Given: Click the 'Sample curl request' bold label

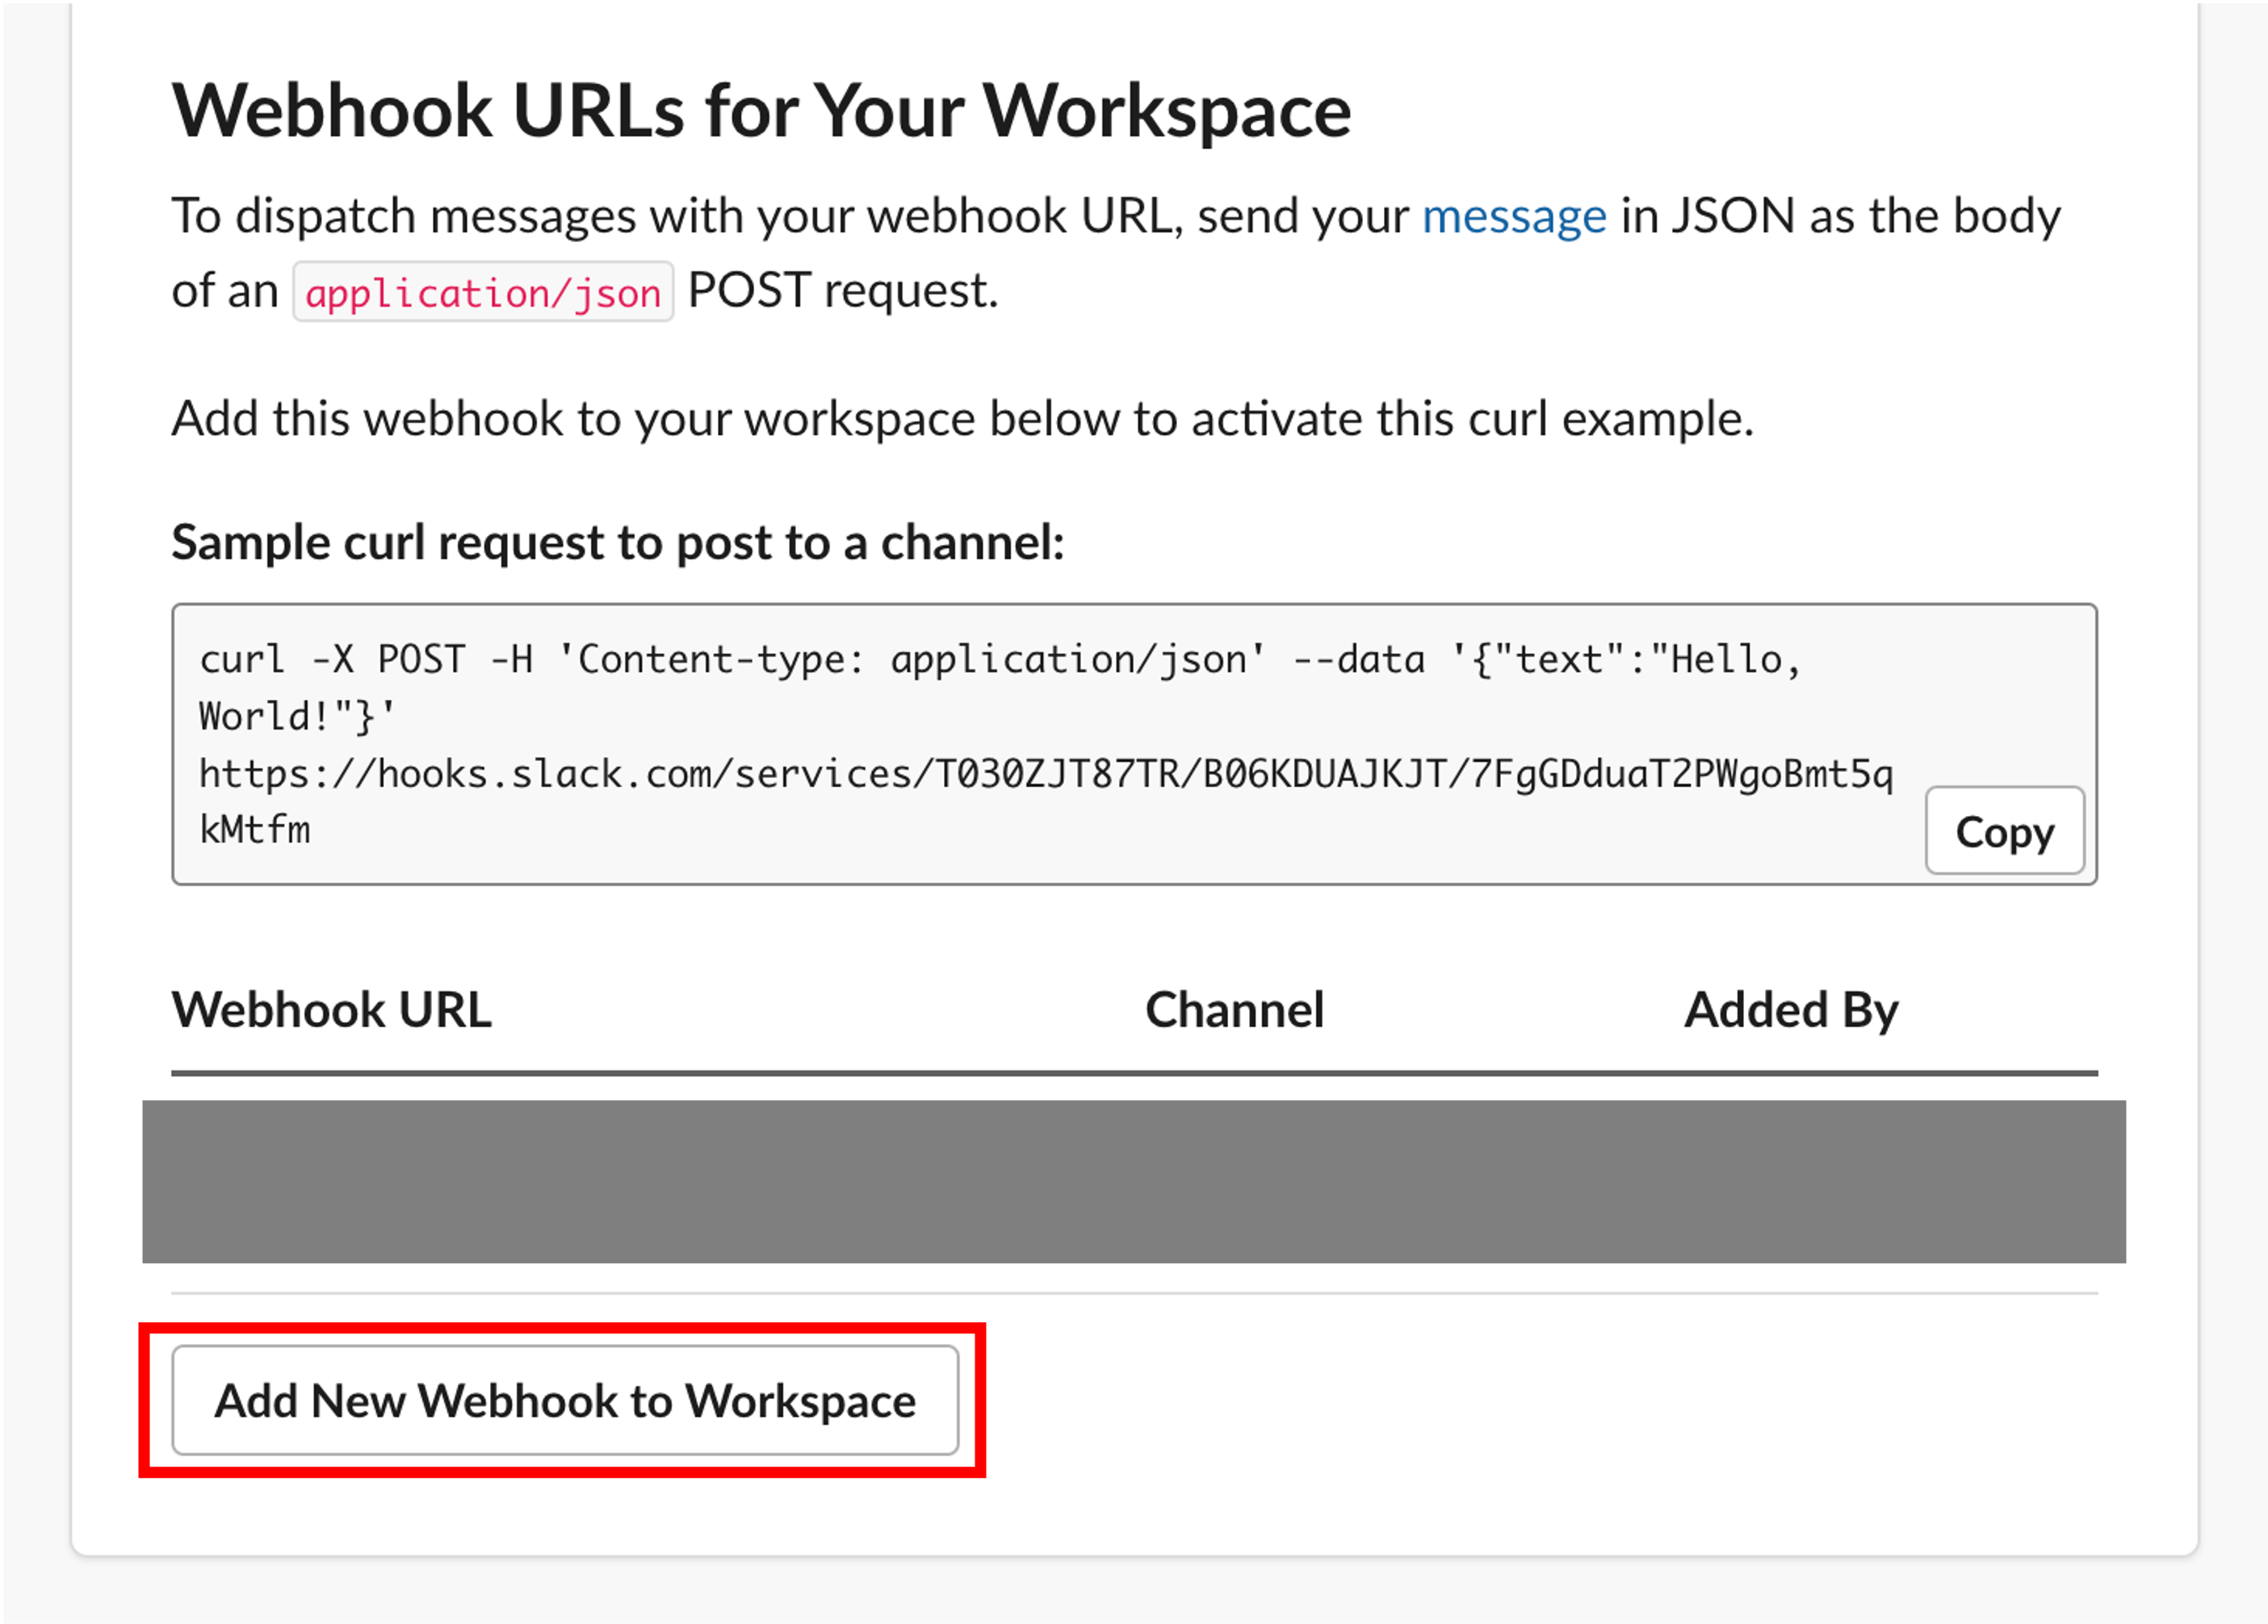Looking at the screenshot, I should pyautogui.click(x=617, y=543).
